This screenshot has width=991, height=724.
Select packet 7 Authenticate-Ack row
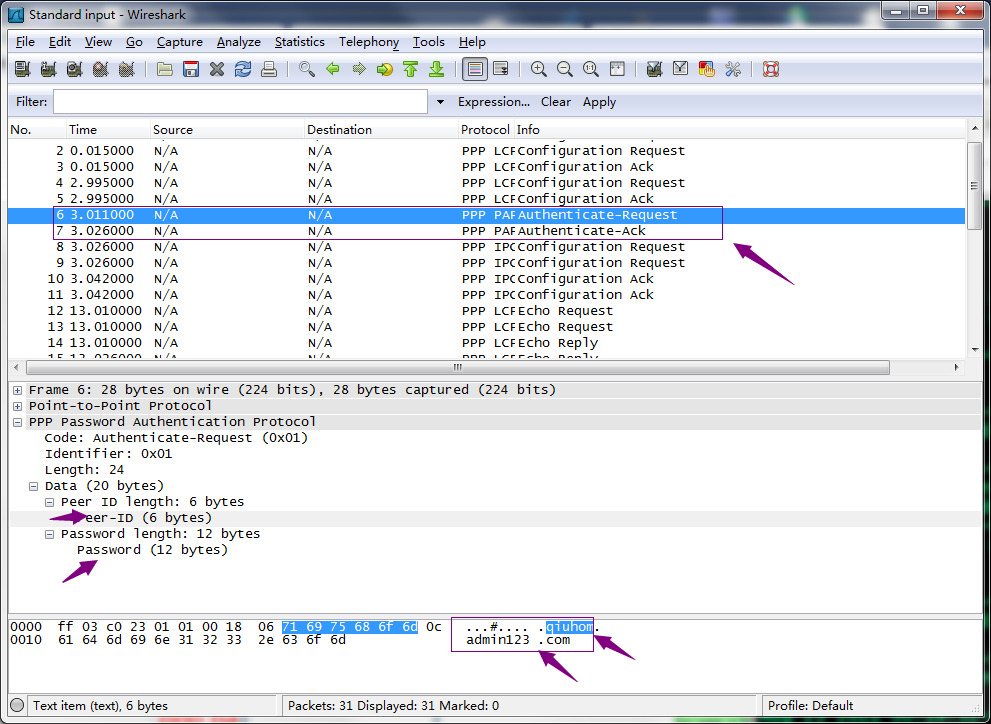point(487,231)
